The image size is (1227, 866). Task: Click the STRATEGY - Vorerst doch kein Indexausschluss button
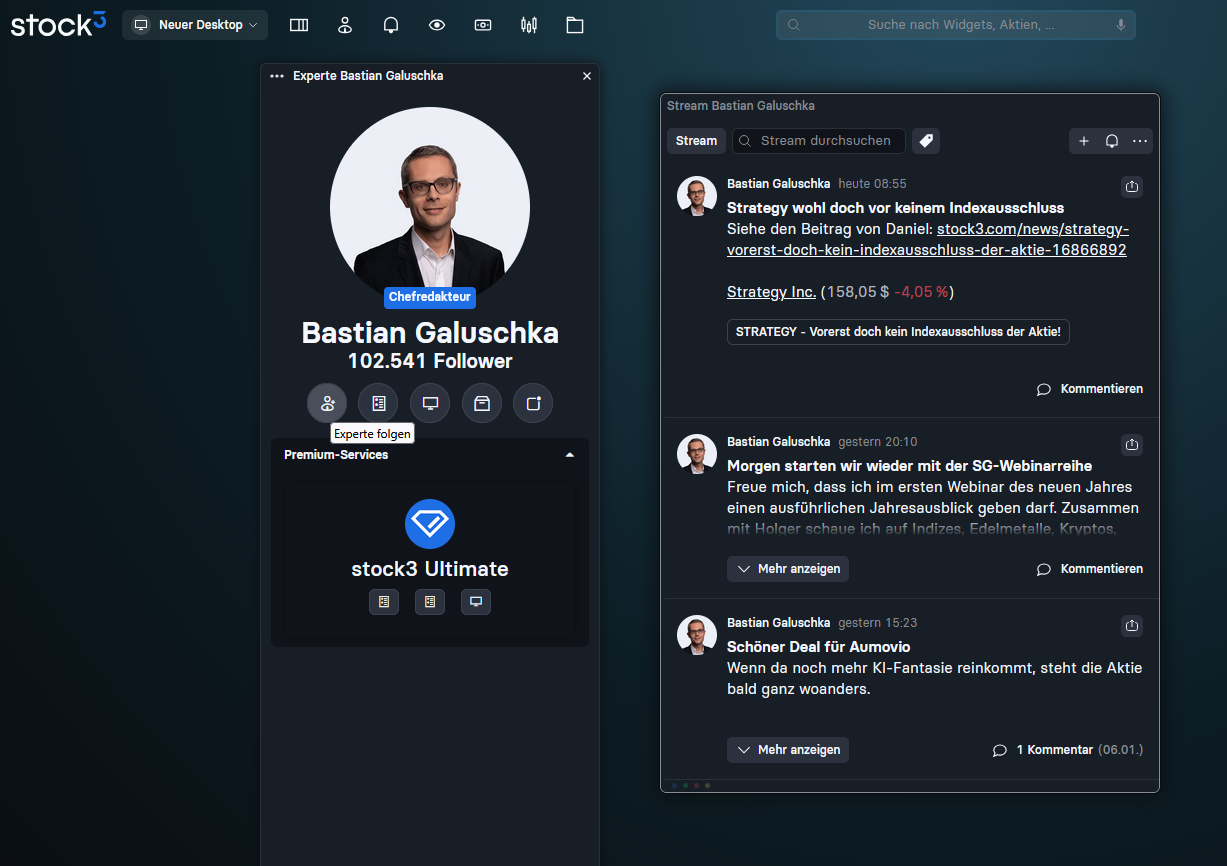point(898,332)
